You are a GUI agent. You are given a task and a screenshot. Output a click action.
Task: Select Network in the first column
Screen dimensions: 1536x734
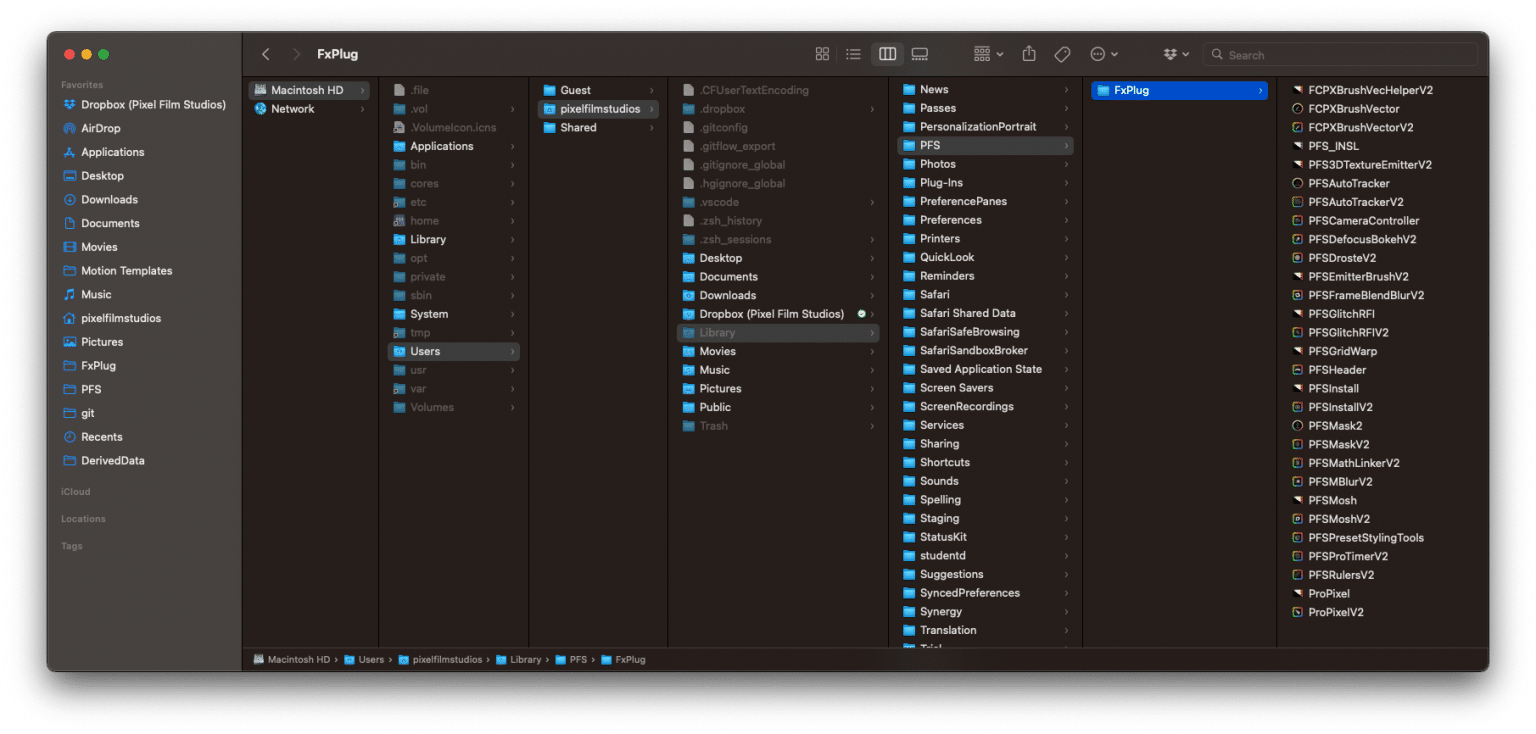pos(309,109)
